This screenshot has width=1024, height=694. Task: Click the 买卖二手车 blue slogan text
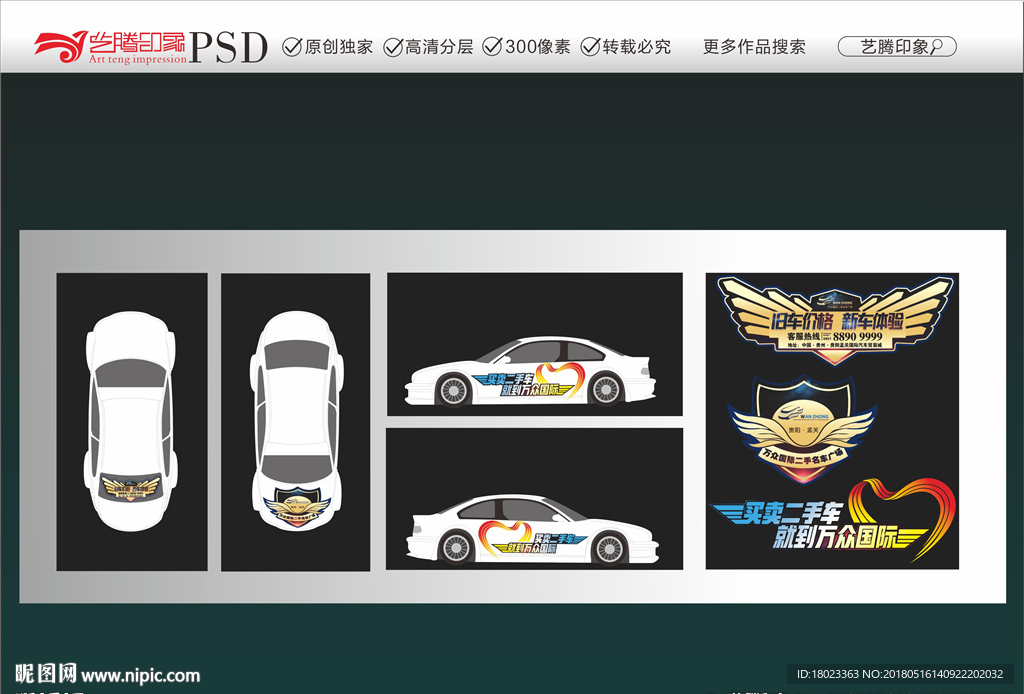tap(780, 513)
